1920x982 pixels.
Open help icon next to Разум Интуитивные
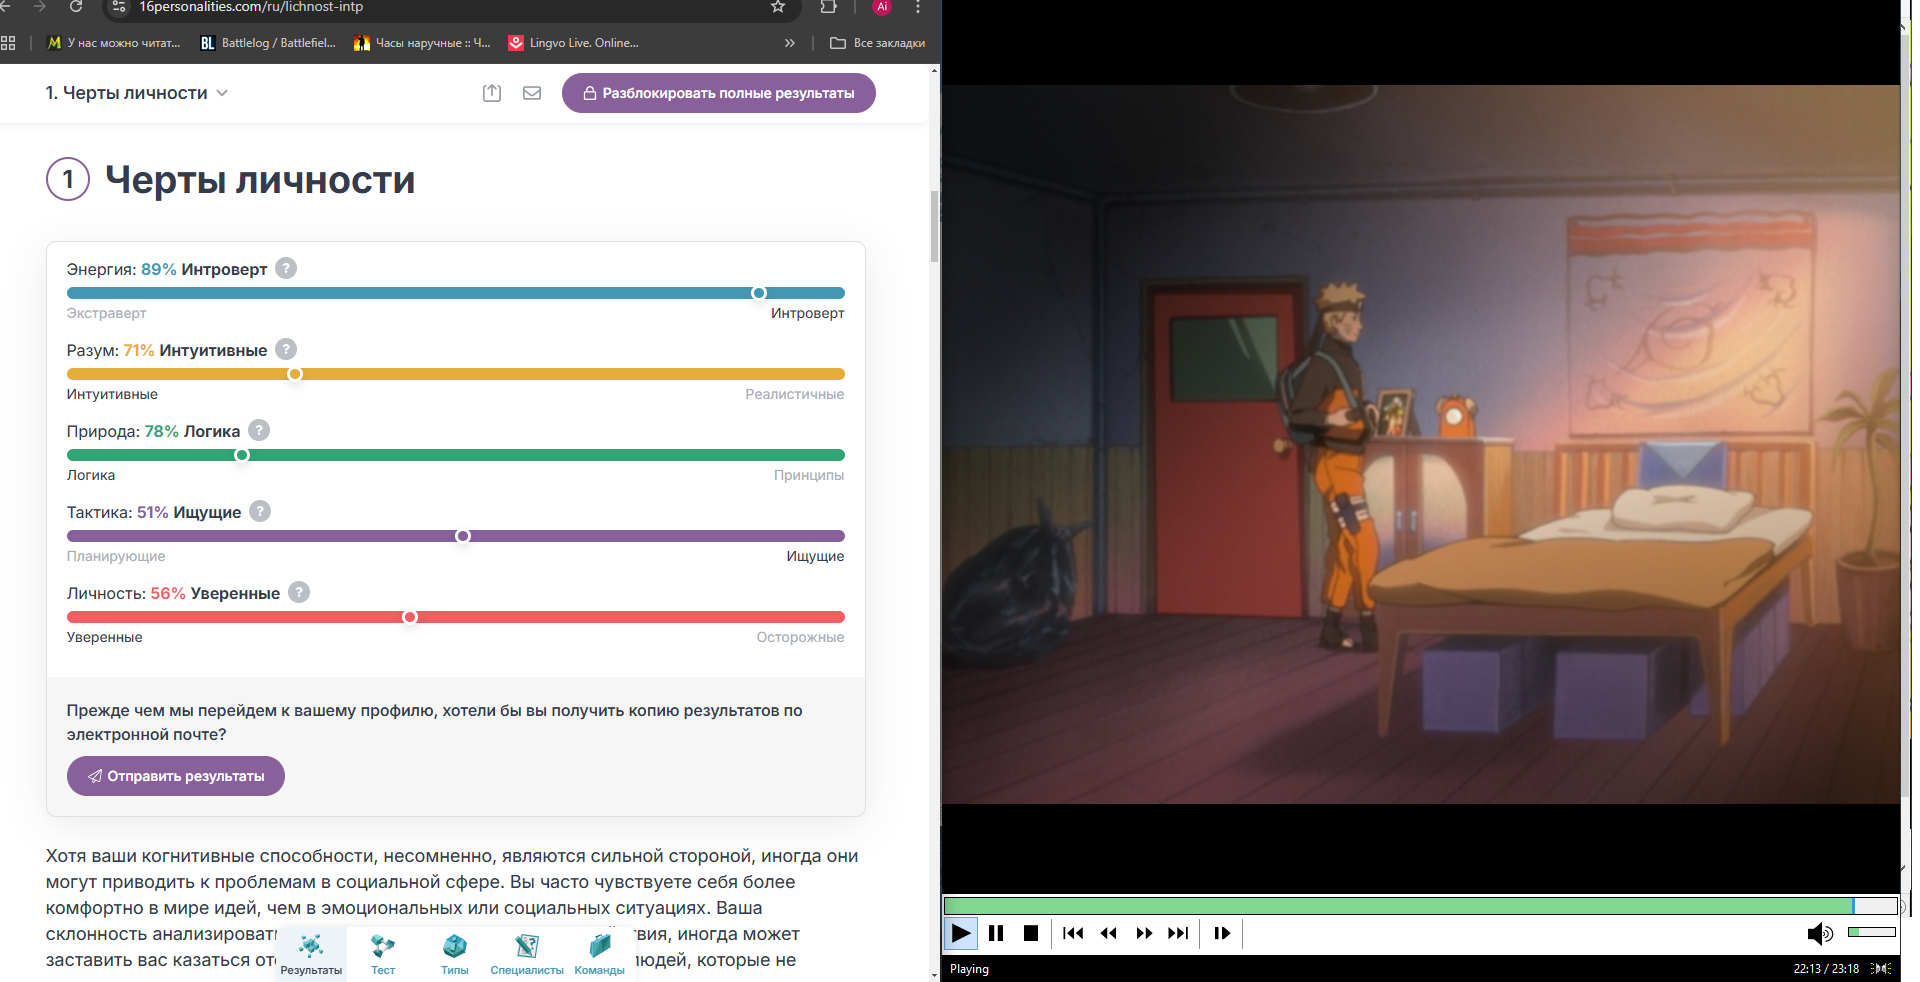(x=286, y=349)
